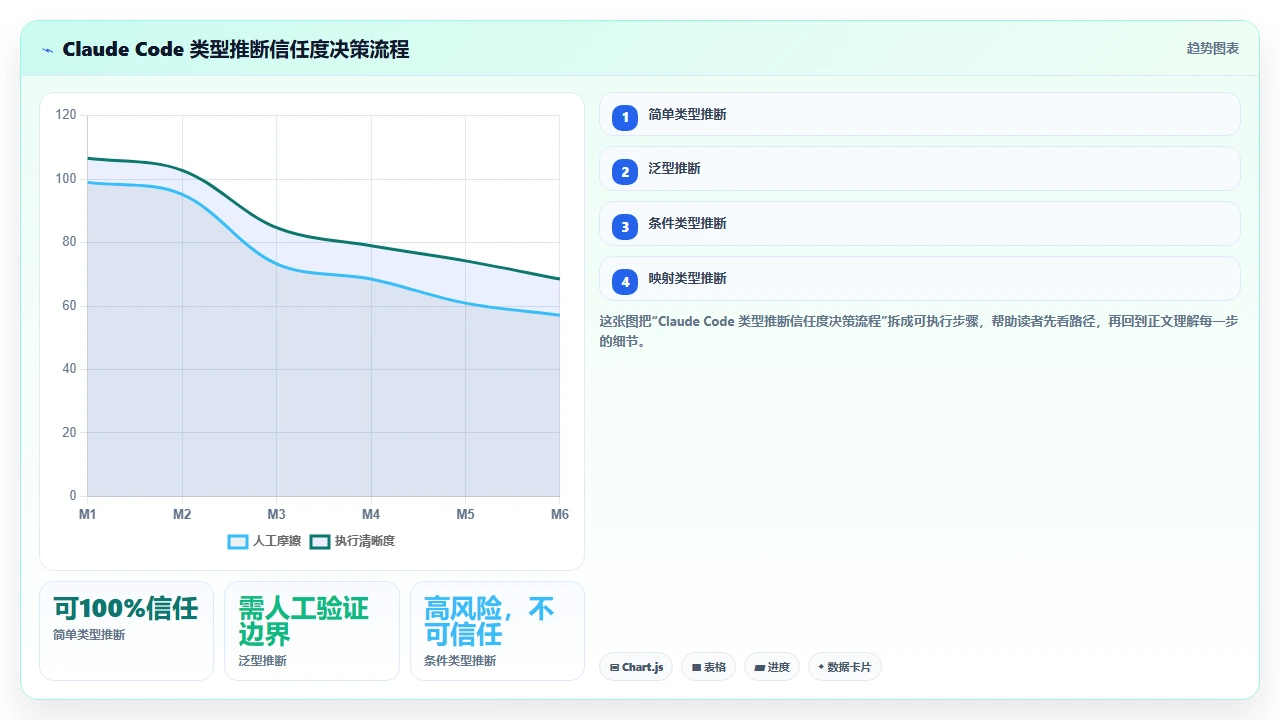Open the 泛型推断 step row

point(919,168)
